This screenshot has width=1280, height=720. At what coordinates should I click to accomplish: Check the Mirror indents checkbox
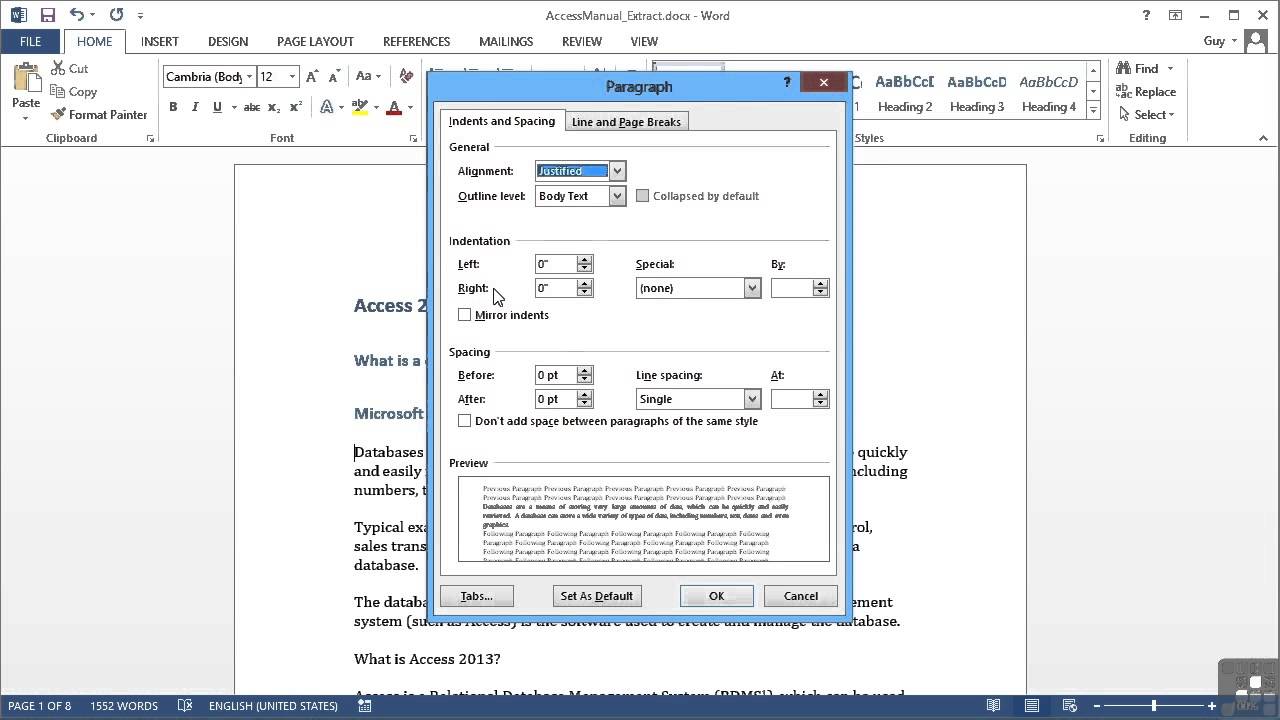click(x=464, y=315)
